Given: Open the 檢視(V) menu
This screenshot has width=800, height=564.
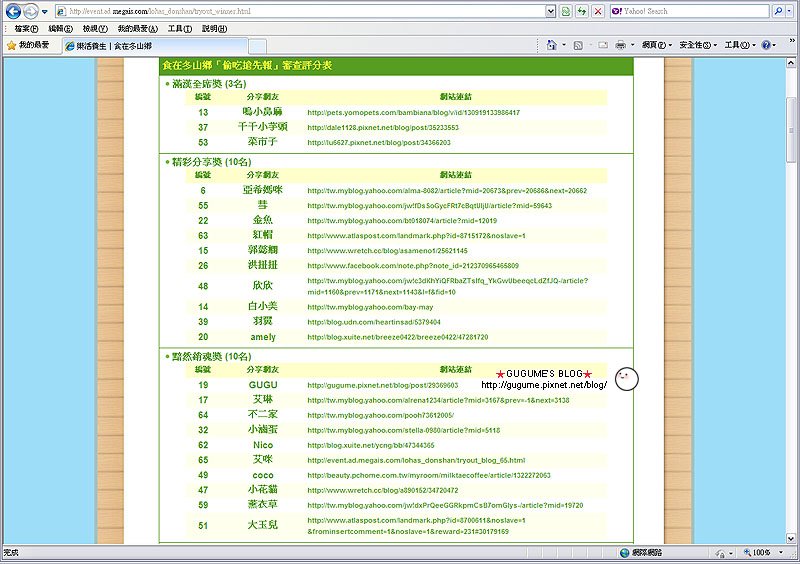Looking at the screenshot, I should [95, 29].
